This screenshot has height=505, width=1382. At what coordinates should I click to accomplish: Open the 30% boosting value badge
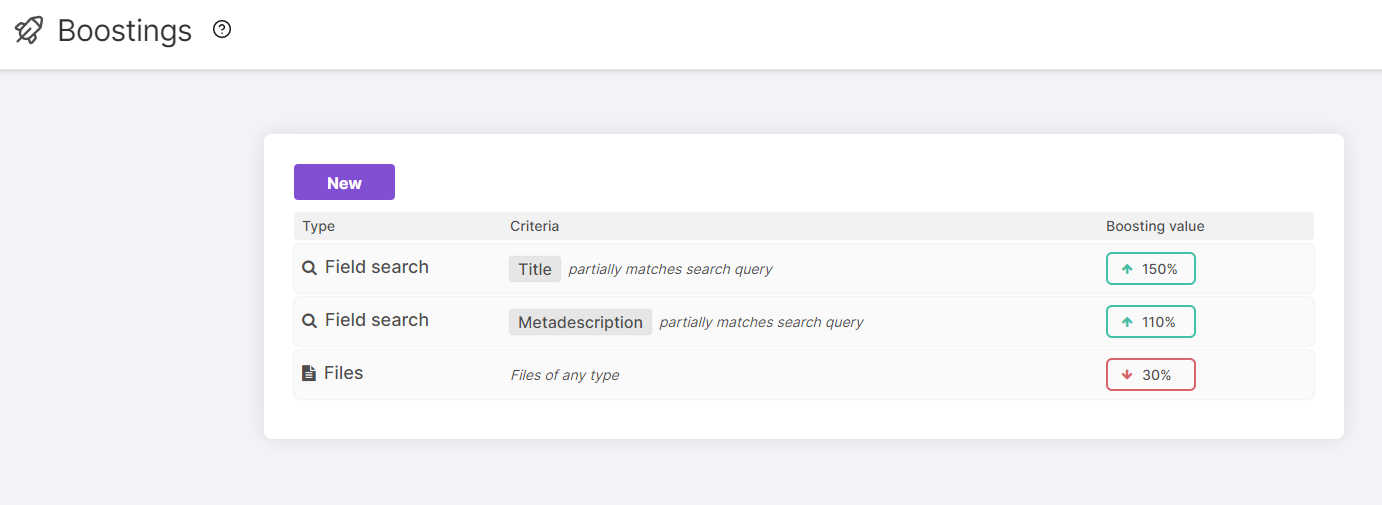pos(1150,375)
